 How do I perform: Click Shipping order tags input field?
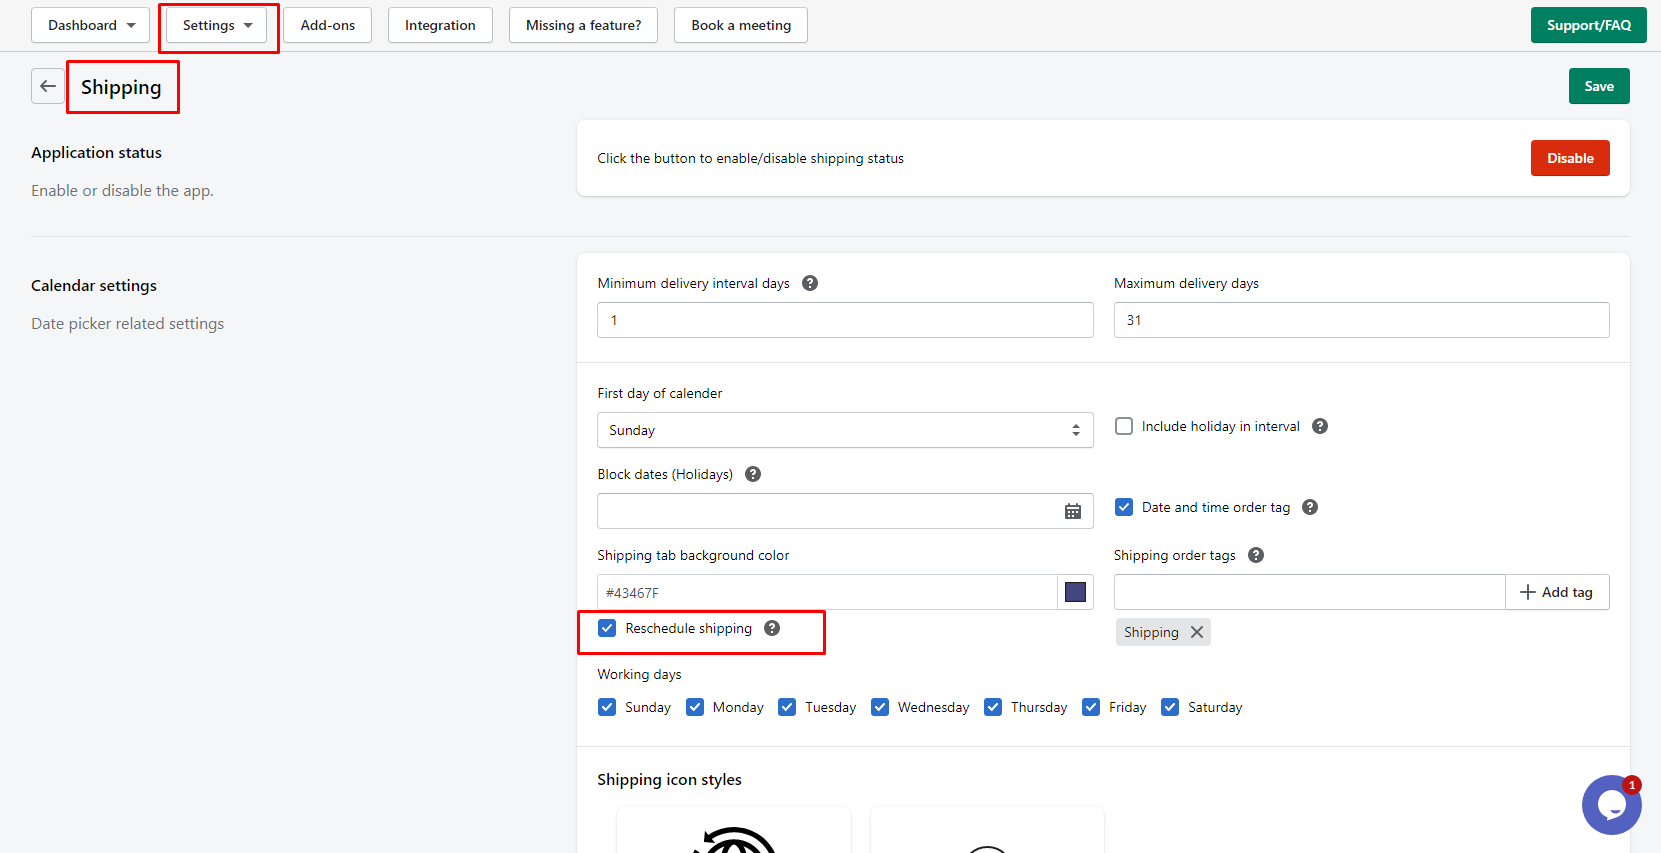point(1310,592)
